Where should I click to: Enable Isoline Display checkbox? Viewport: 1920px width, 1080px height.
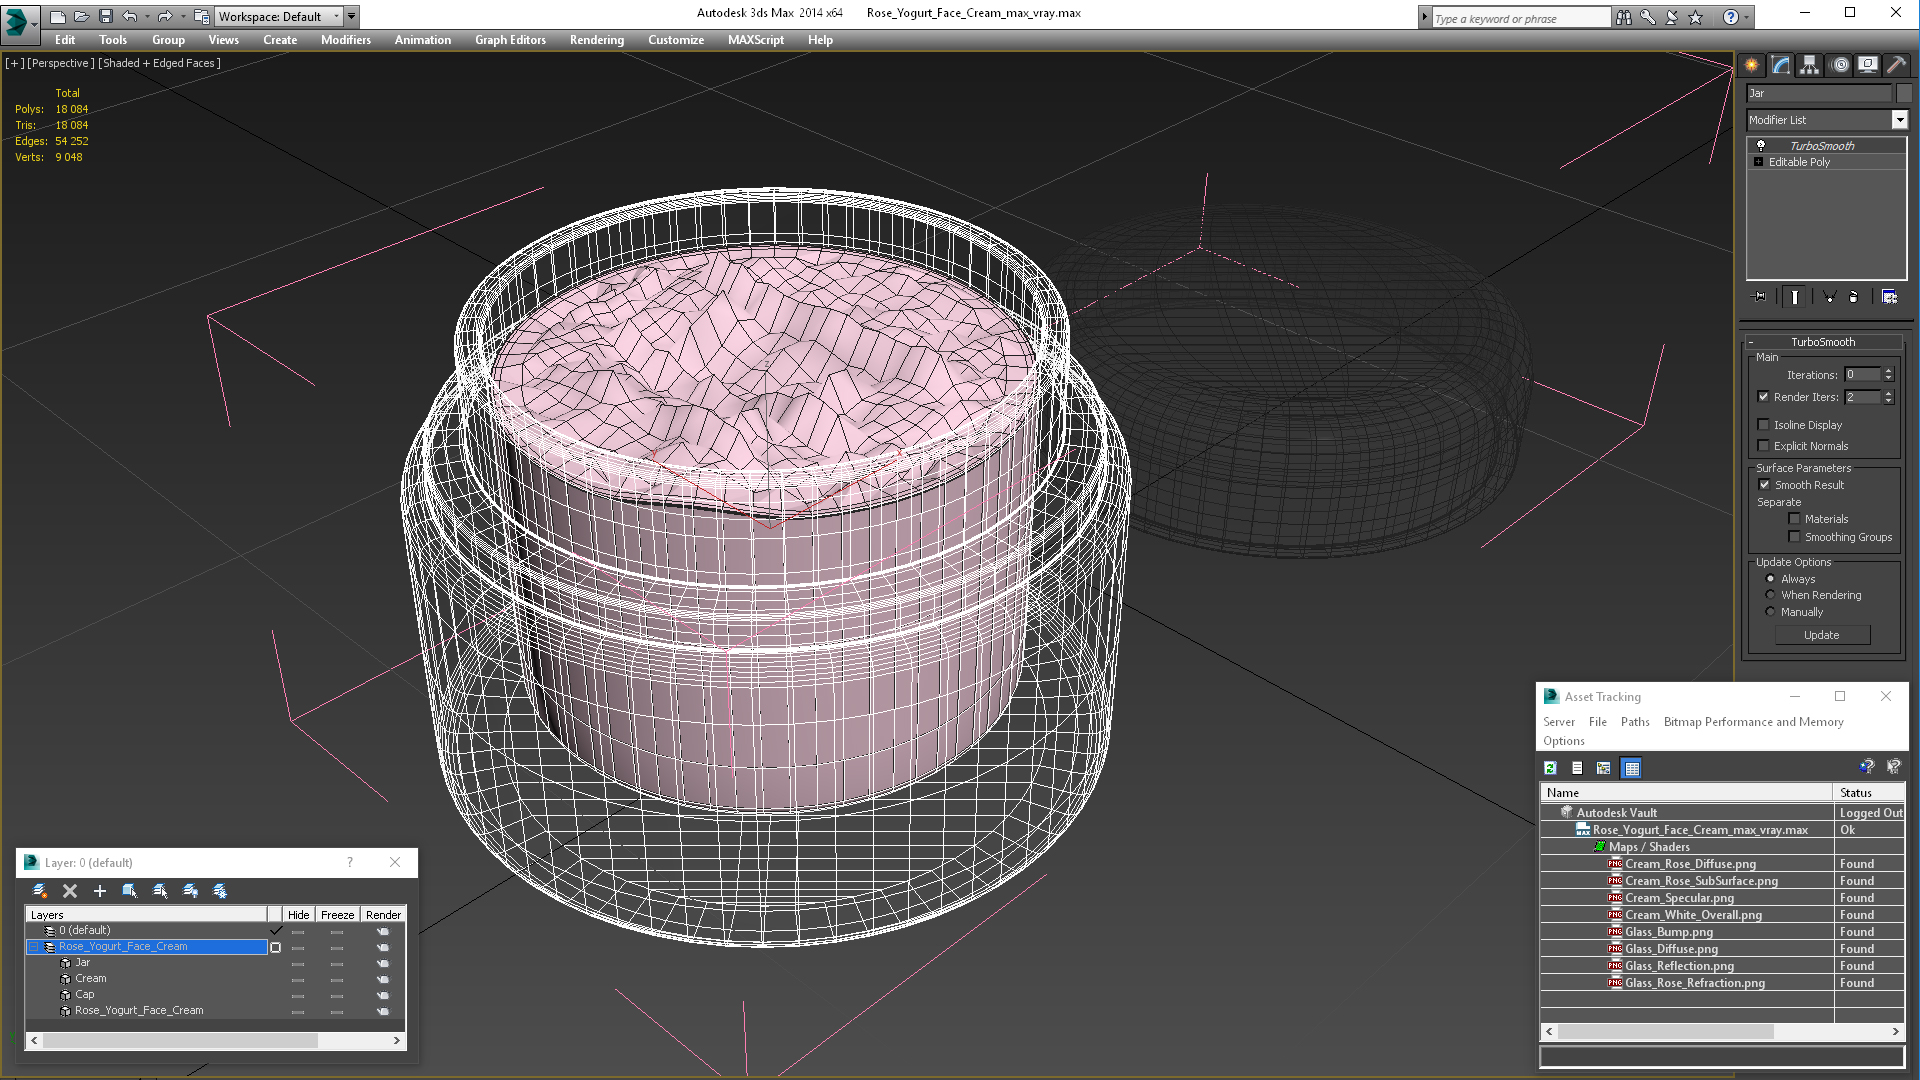(x=1764, y=425)
